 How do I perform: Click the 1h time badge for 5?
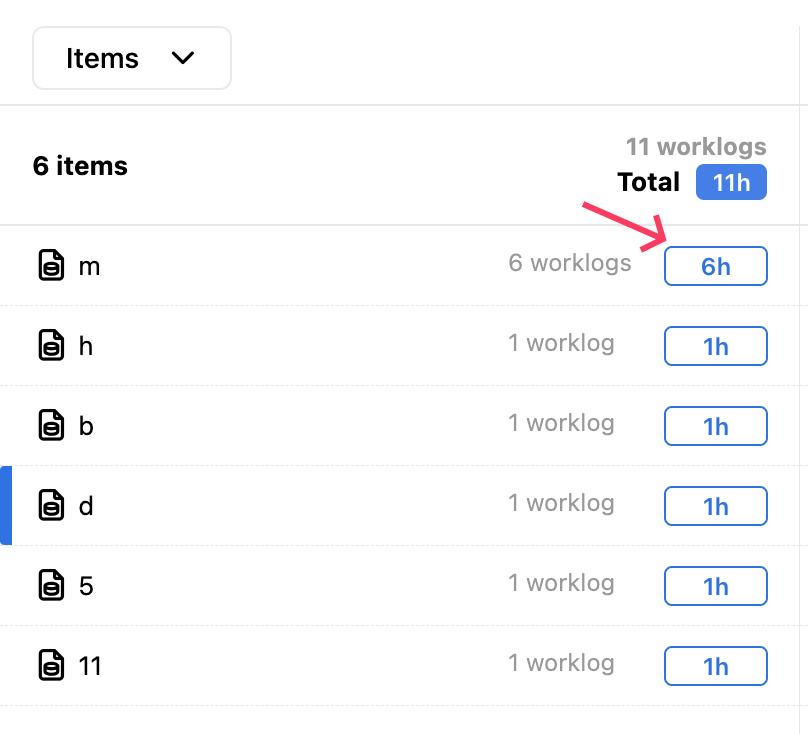pyautogui.click(x=715, y=587)
